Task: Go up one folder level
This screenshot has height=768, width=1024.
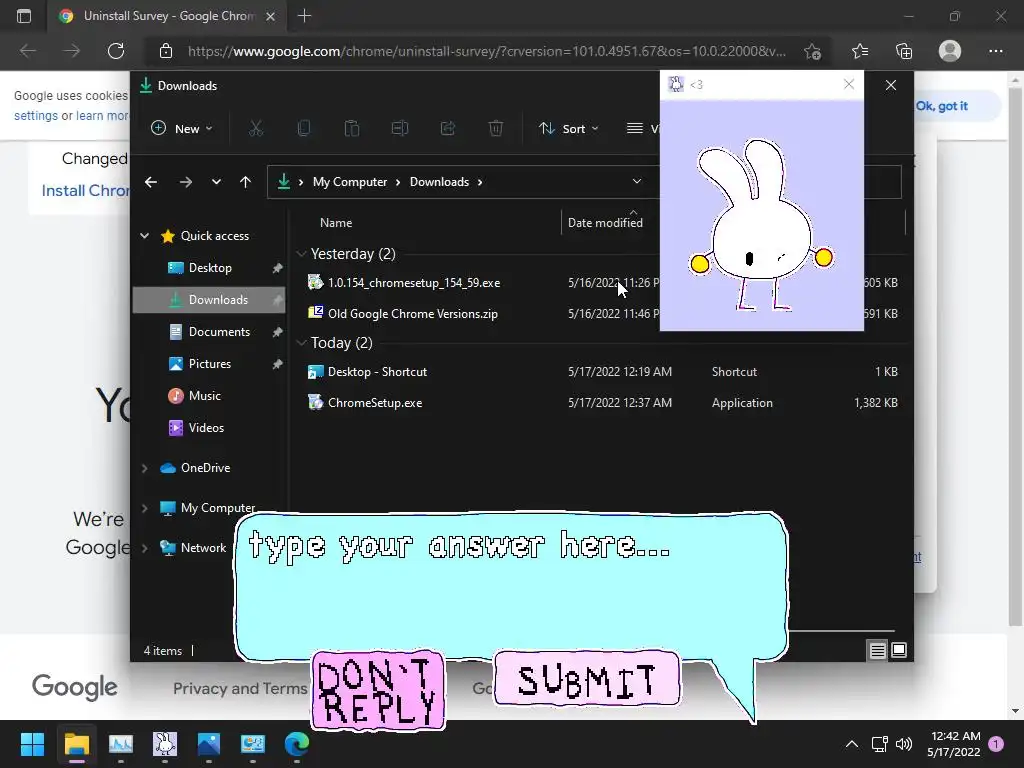Action: click(246, 182)
